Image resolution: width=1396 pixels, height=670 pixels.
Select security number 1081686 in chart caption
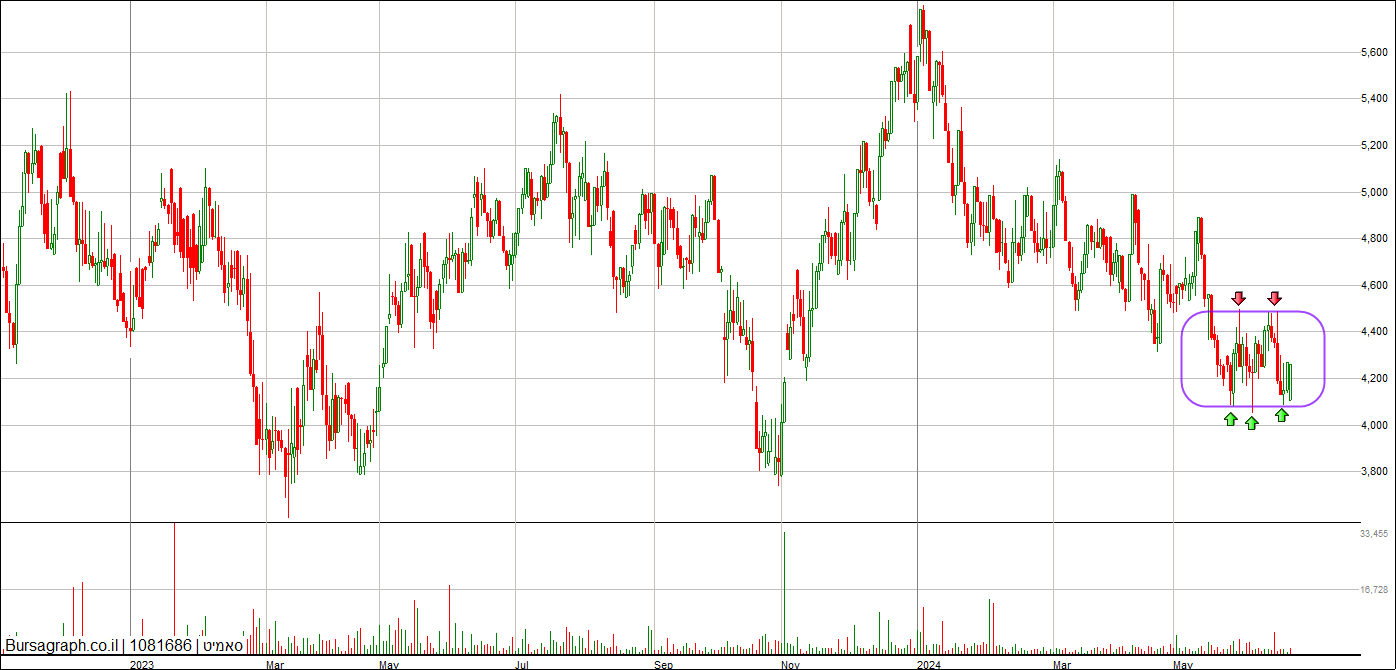pos(160,646)
